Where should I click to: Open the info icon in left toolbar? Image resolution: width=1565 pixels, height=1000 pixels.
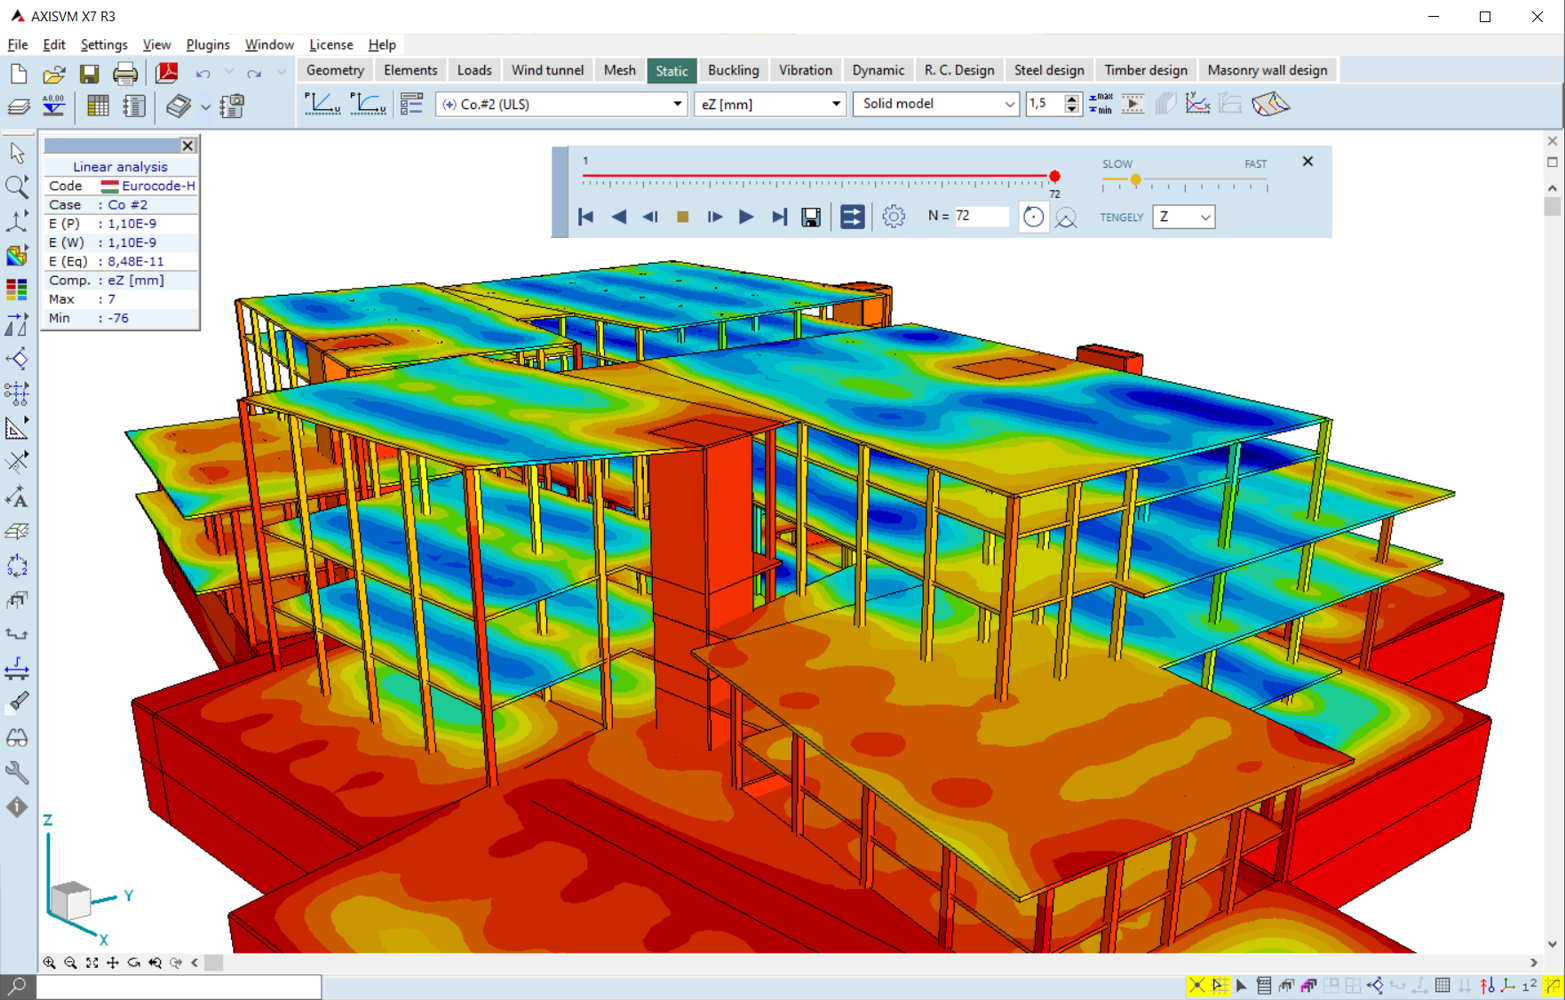coord(17,807)
